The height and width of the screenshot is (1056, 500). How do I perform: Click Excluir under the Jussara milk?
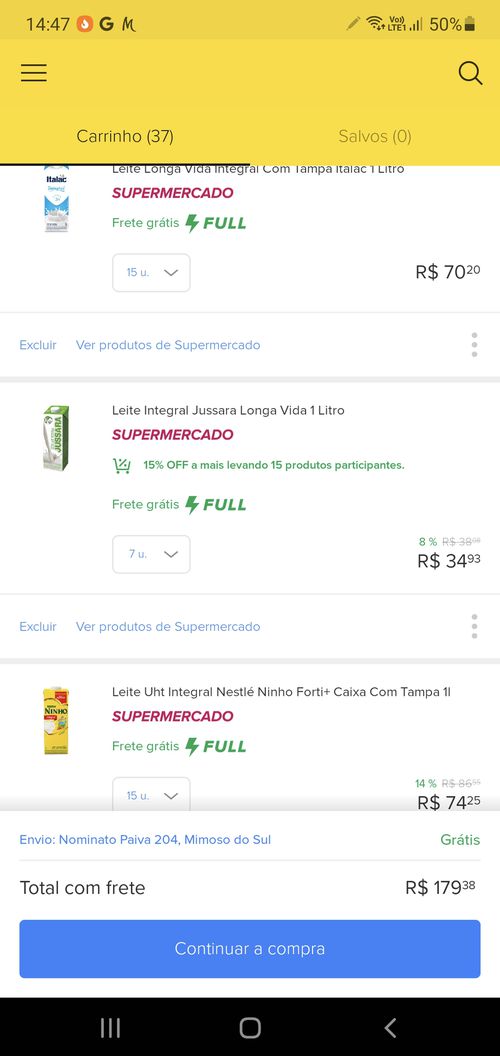pyautogui.click(x=38, y=626)
